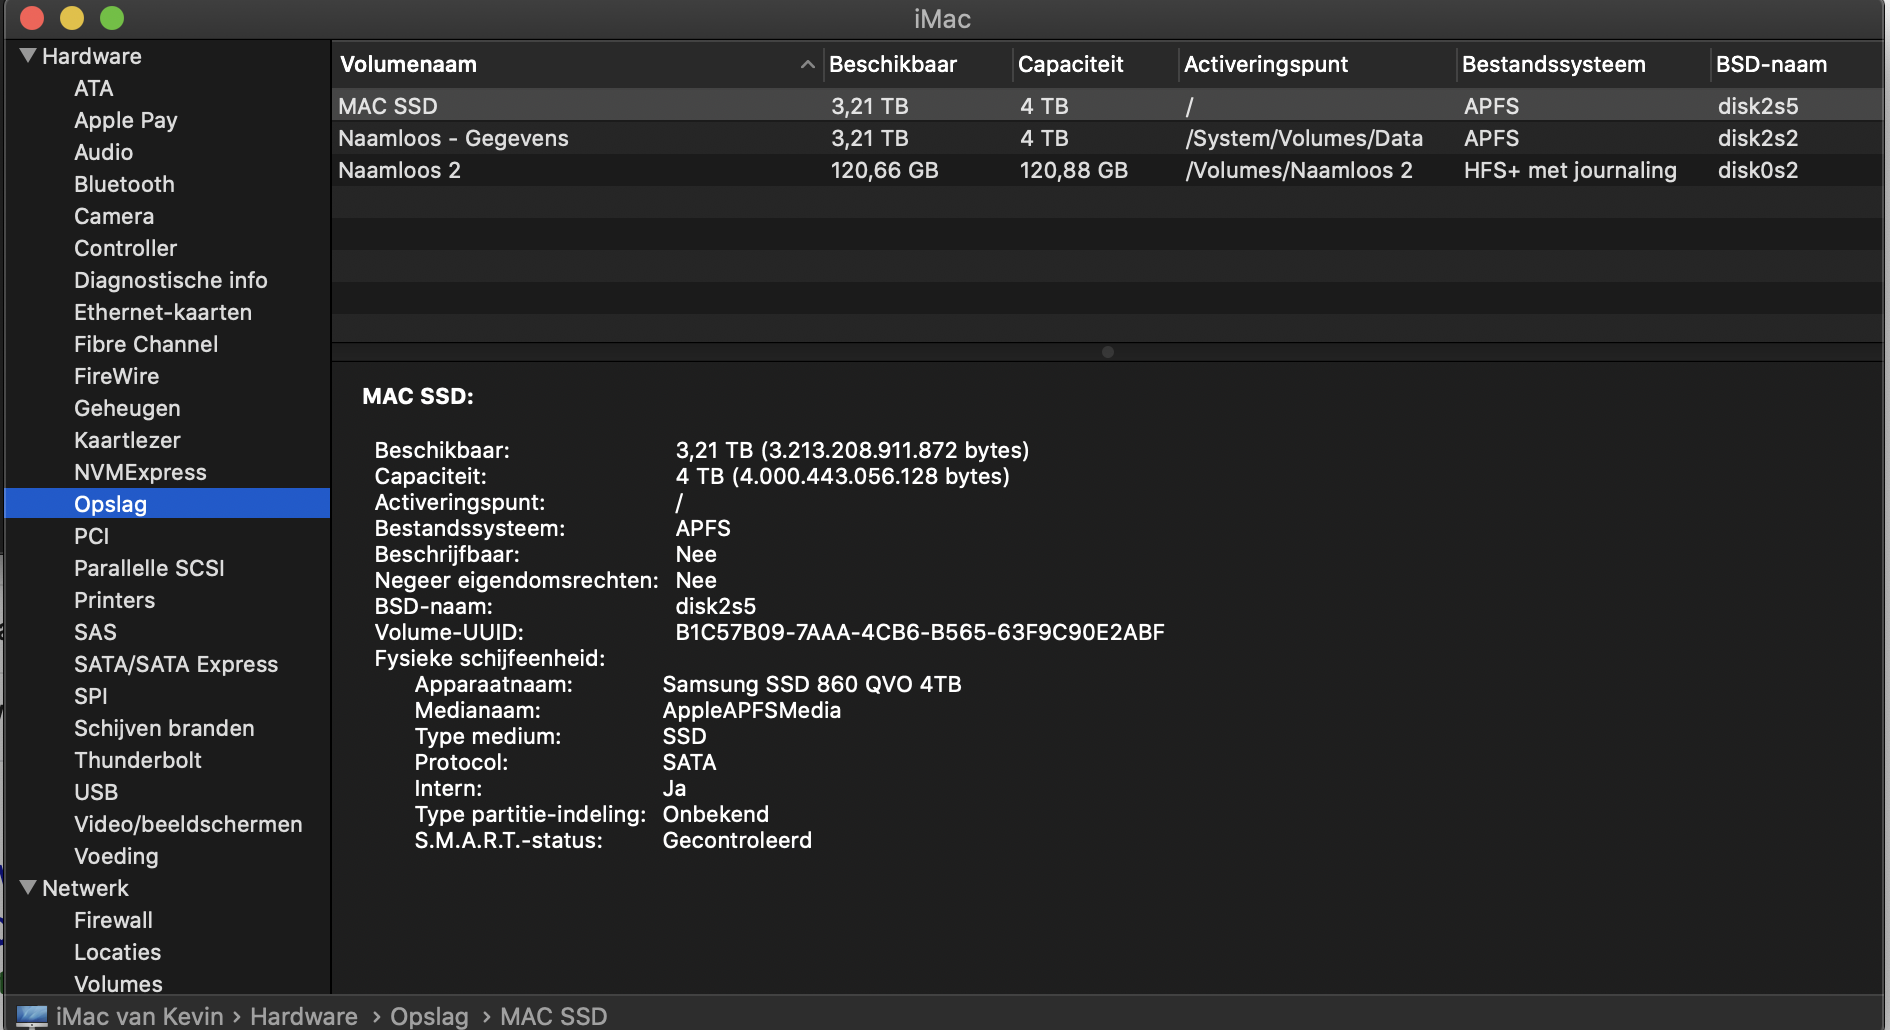Open NVMExpress section
The image size is (1890, 1030).
click(140, 472)
